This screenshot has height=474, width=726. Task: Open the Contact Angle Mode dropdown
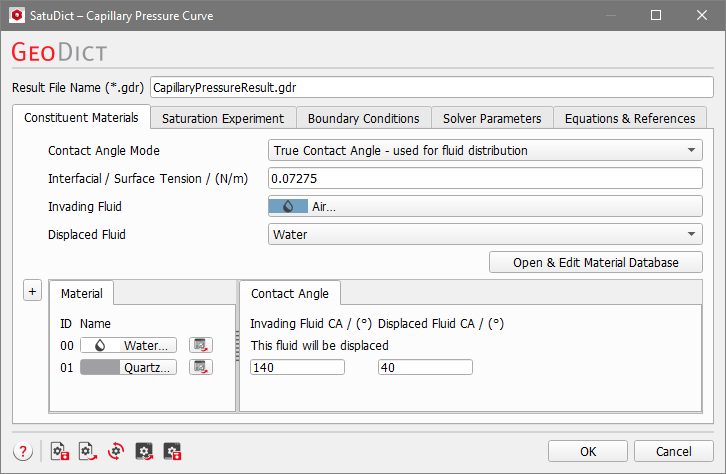[485, 150]
